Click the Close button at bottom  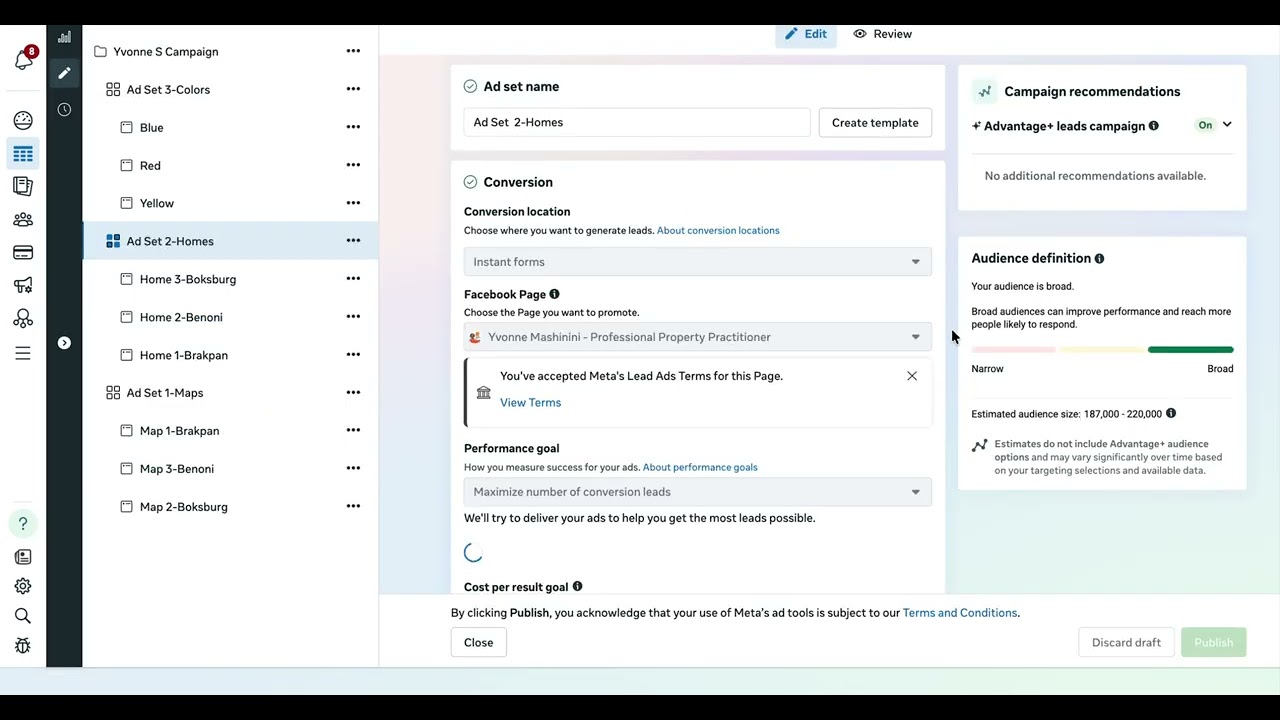point(478,643)
